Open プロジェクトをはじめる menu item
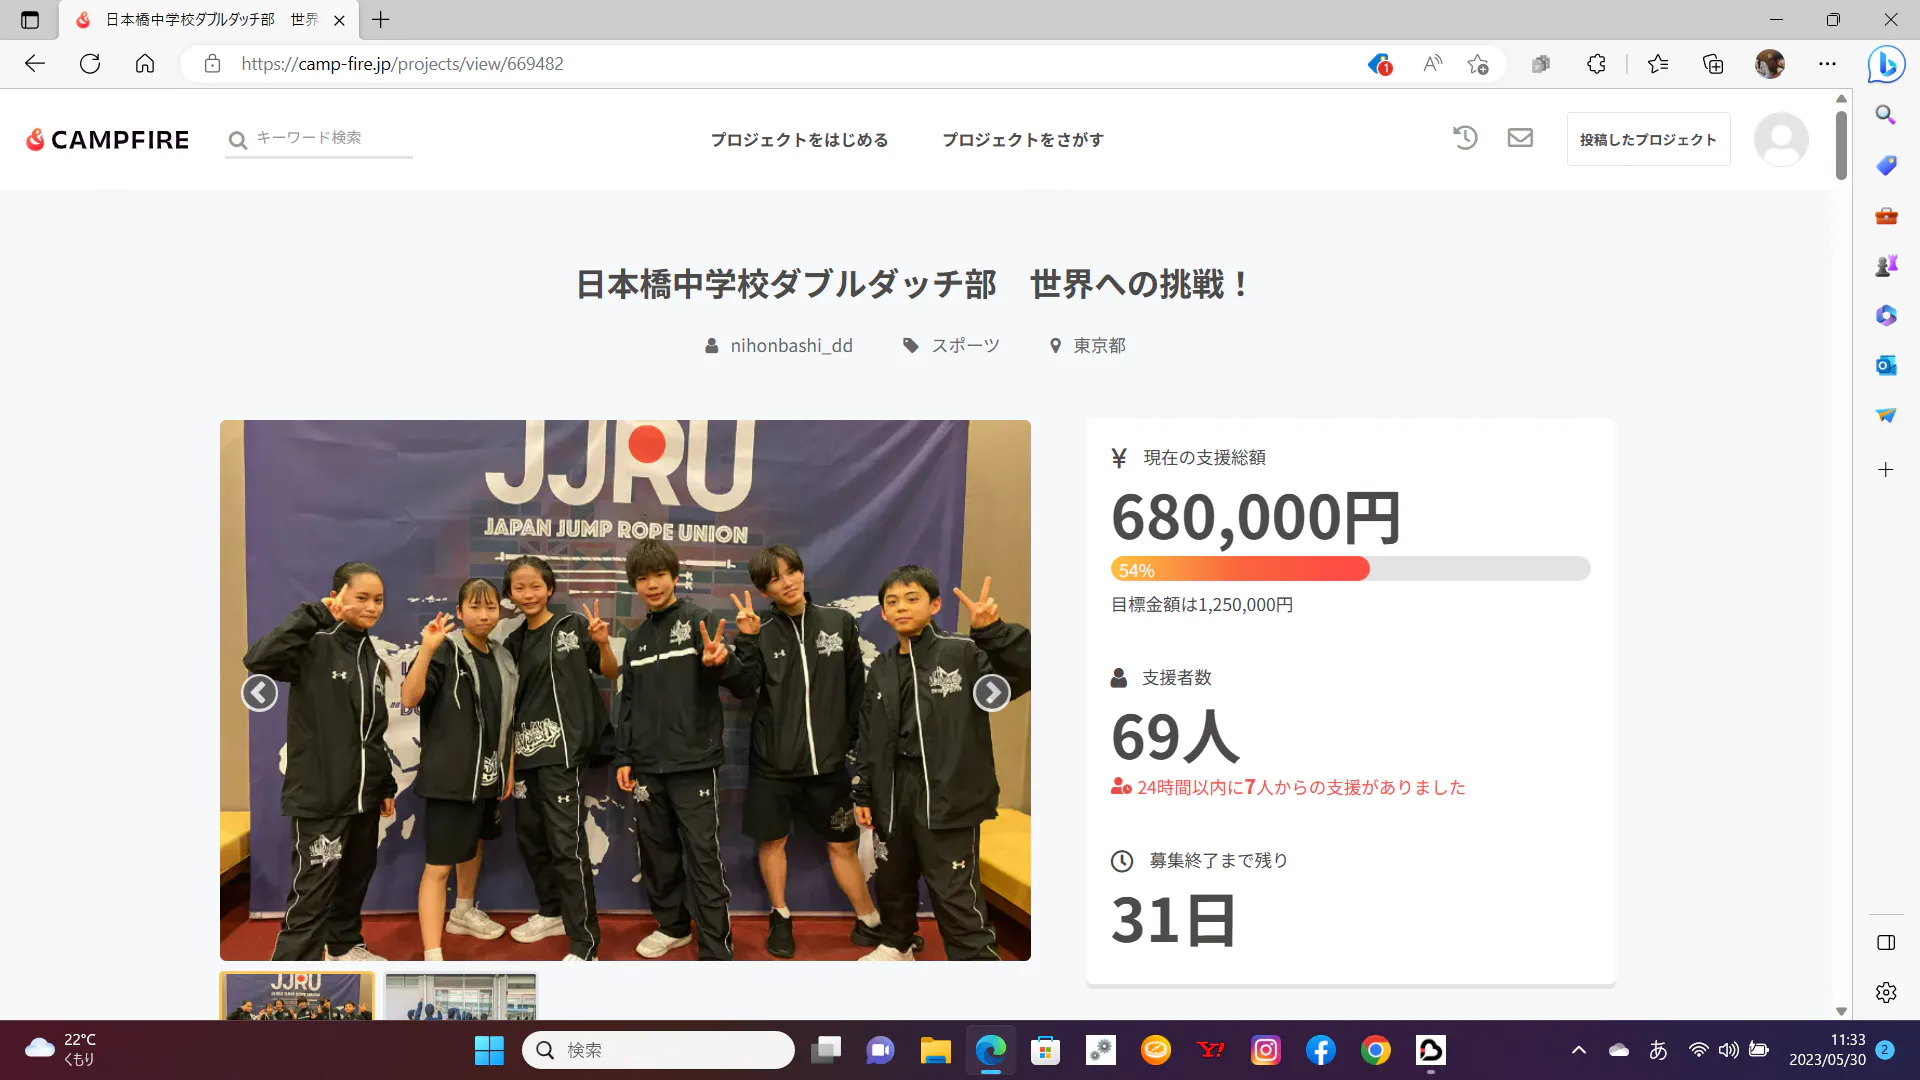This screenshot has height=1080, width=1920. click(799, 140)
